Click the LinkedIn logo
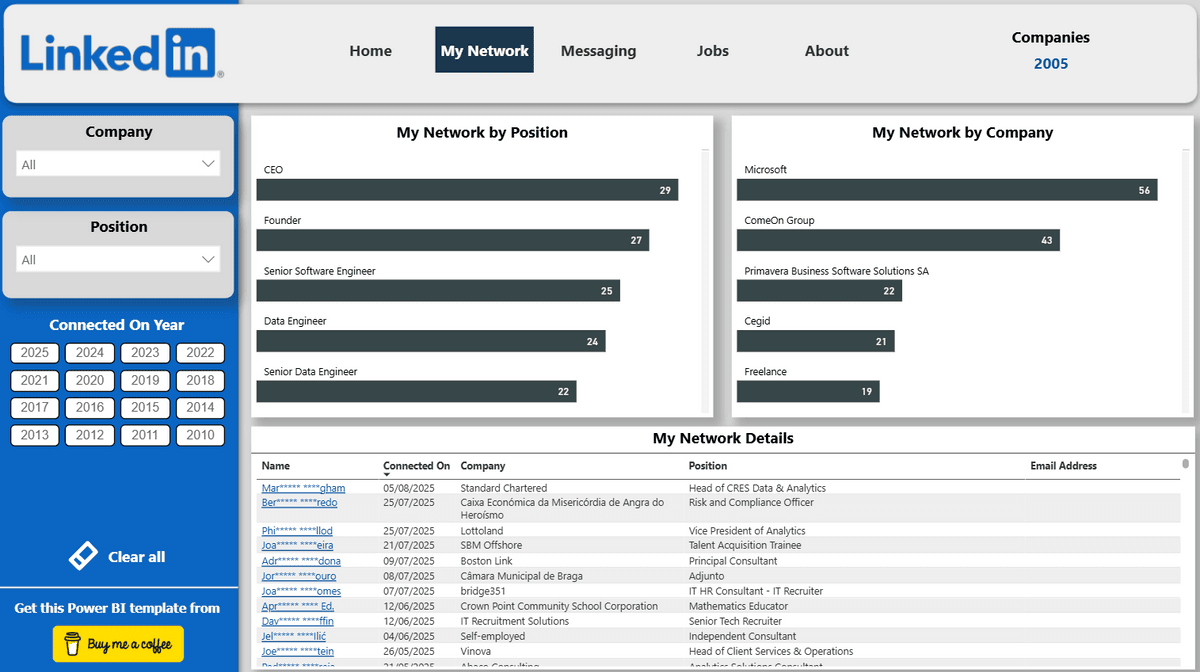The image size is (1200, 672). 120,52
